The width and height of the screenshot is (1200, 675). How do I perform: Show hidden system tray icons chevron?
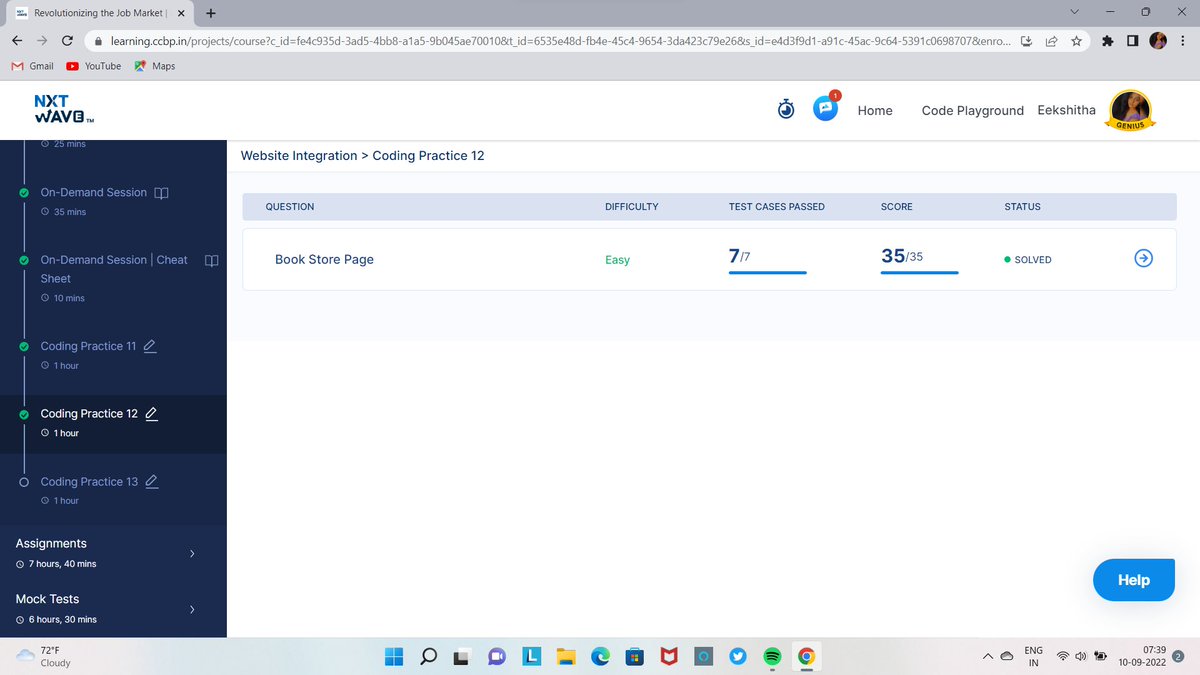[987, 657]
